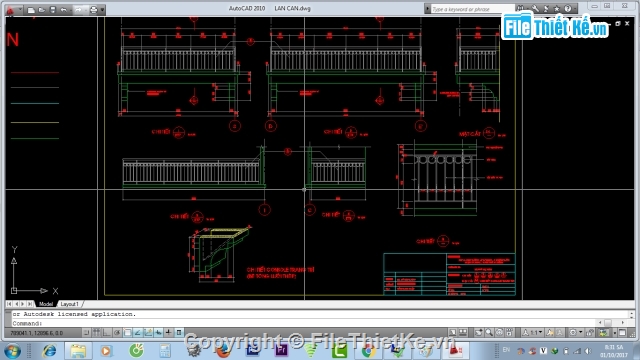Go to previous layout tab arrow
The image size is (640, 360).
pyautogui.click(x=16, y=304)
